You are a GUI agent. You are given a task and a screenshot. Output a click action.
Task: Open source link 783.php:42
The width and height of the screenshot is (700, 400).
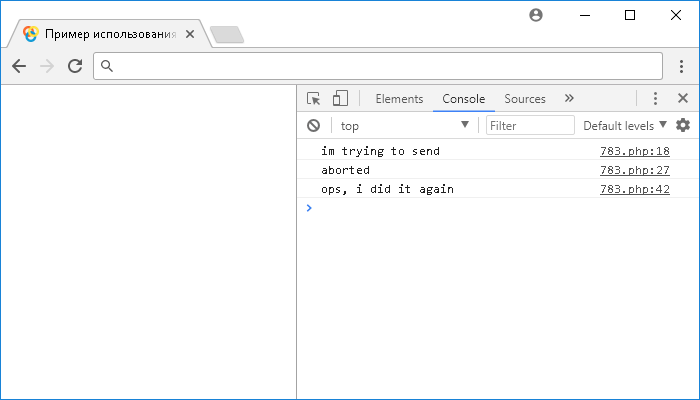(x=634, y=189)
